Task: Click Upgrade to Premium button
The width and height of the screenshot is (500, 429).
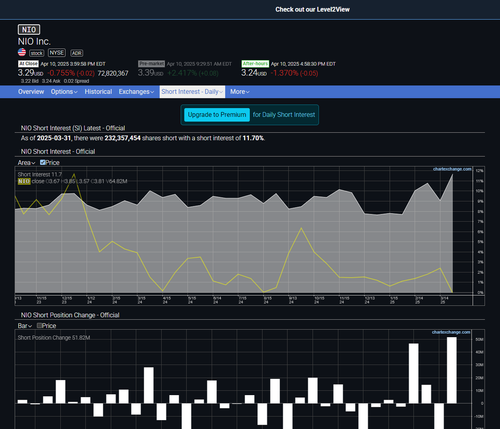Action: tap(217, 115)
